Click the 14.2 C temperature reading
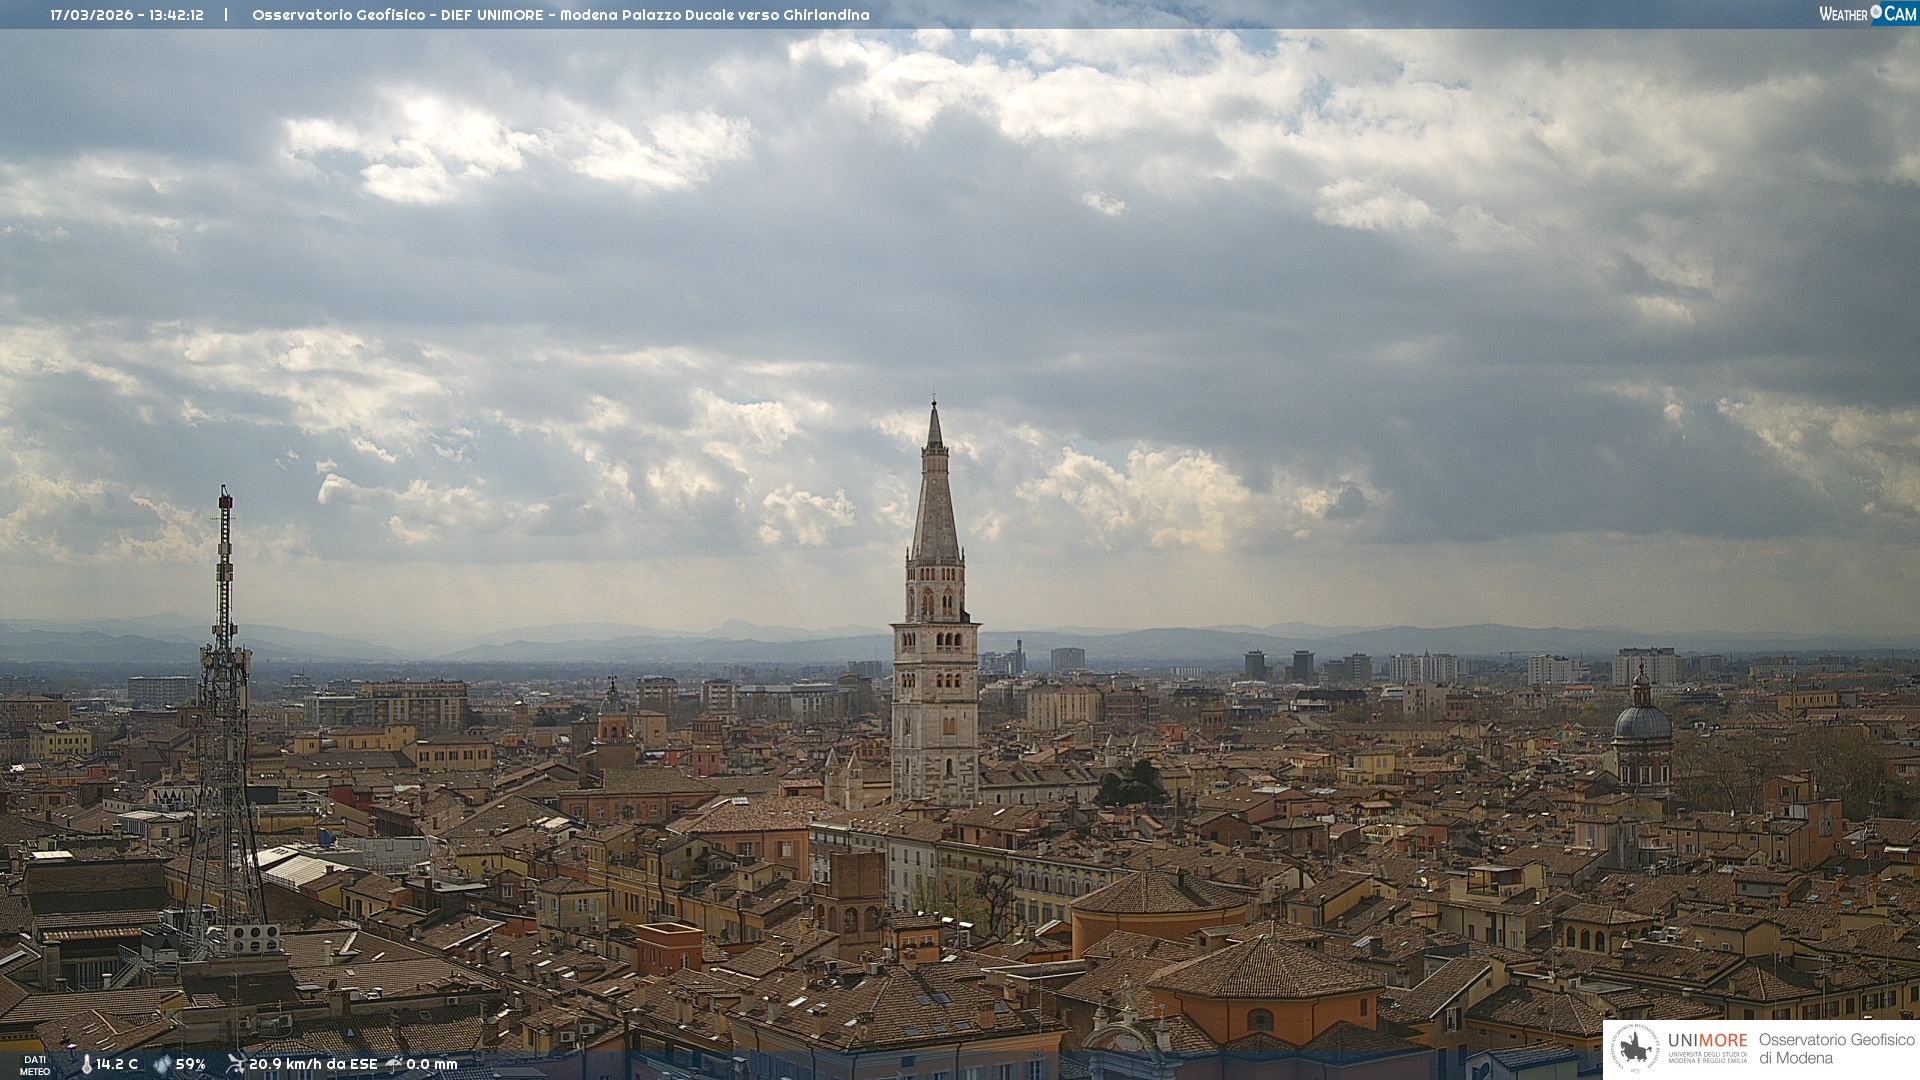 (x=117, y=1064)
